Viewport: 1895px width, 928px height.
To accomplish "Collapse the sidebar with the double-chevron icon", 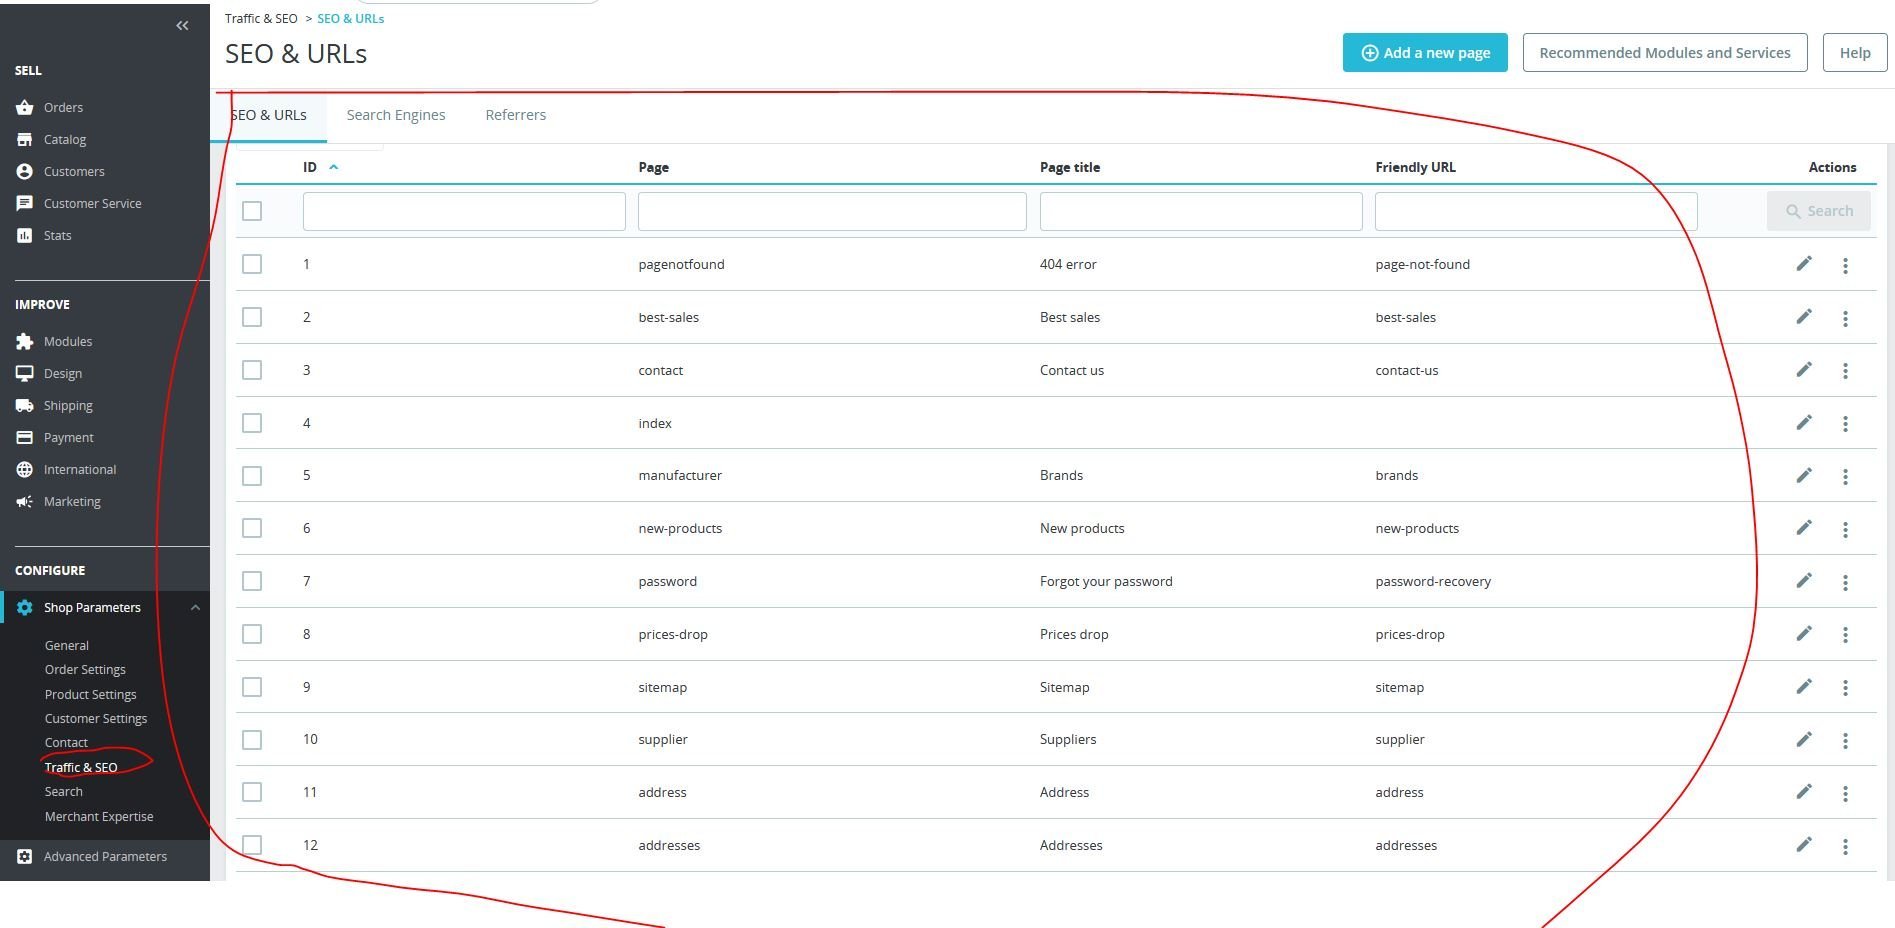I will click(x=182, y=26).
